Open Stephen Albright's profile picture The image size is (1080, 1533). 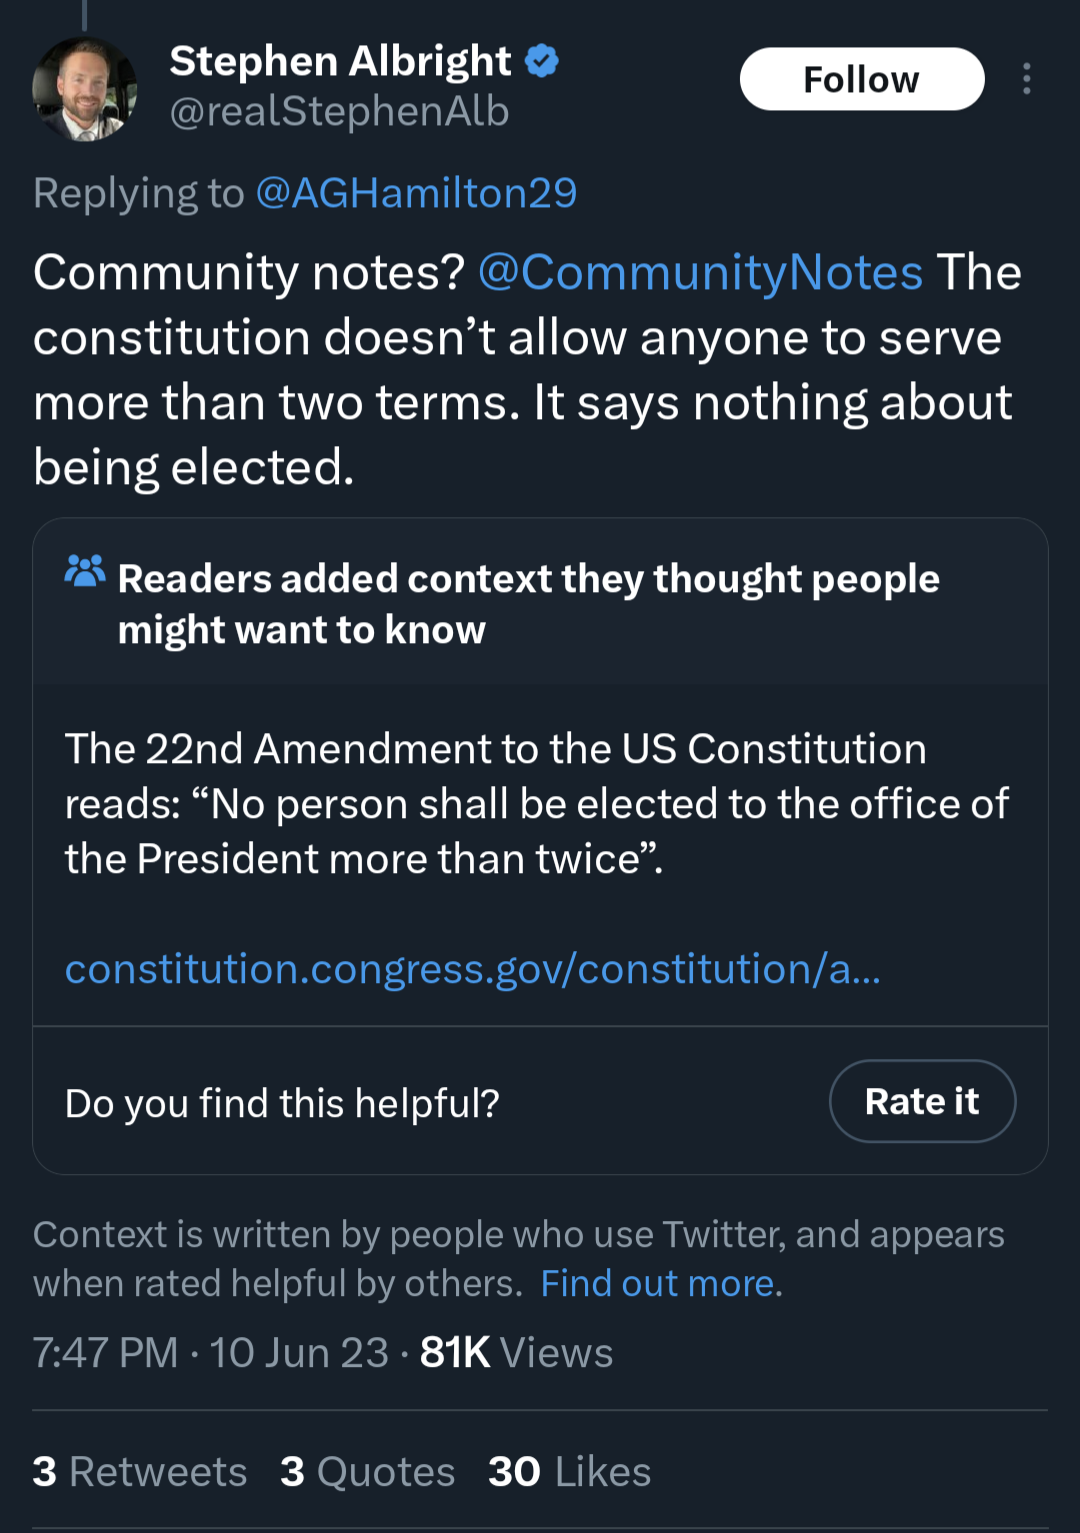(85, 89)
